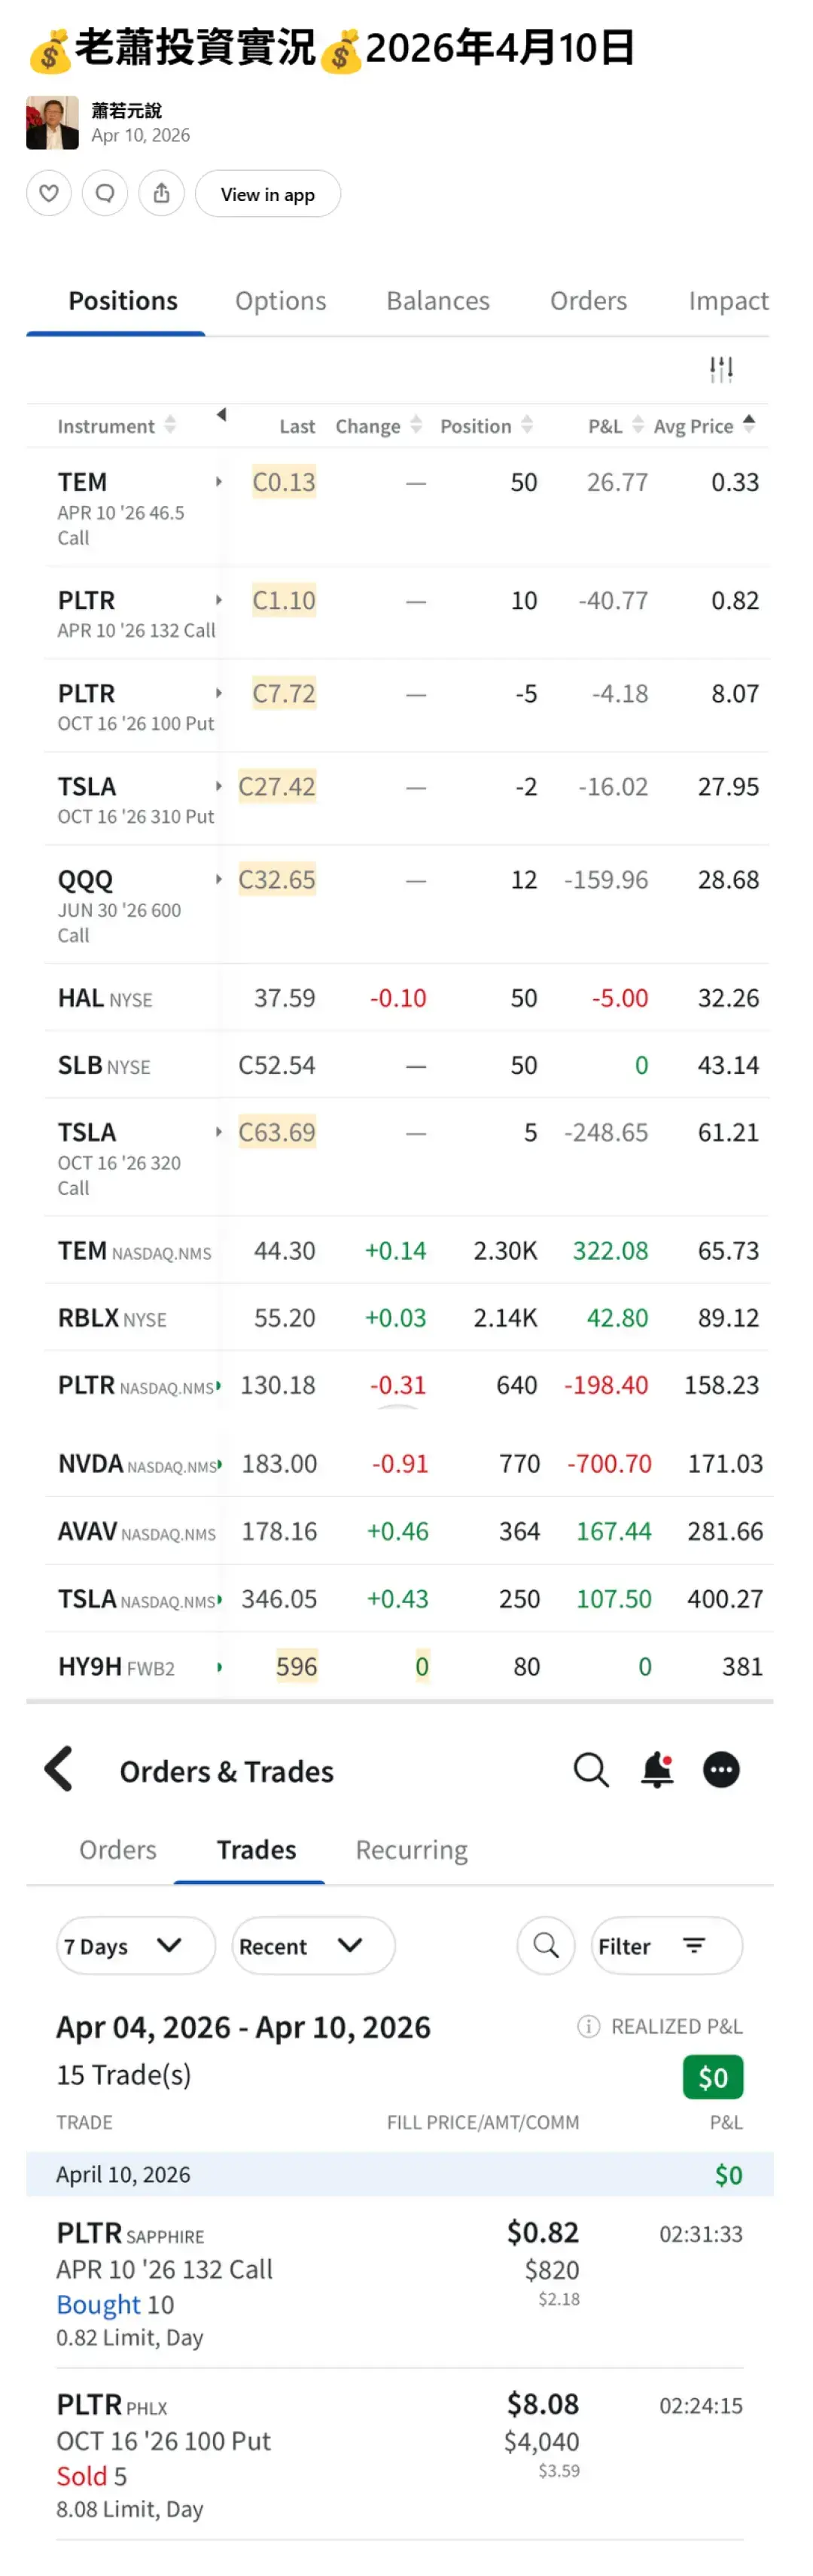Screen dimensions: 813x2576
Task: Click the share post icon
Action: 161,193
